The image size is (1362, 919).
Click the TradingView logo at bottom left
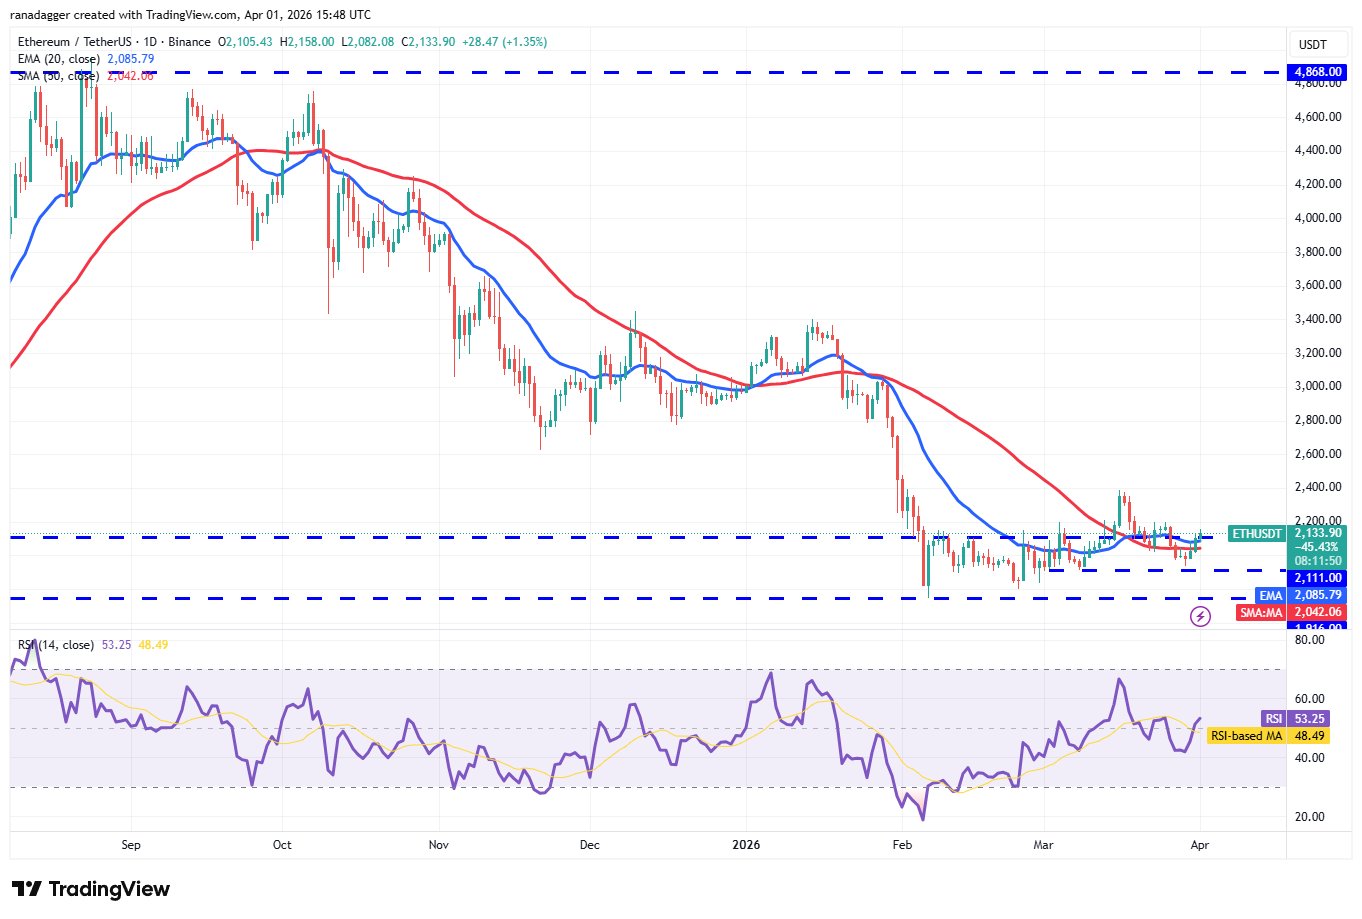(x=91, y=889)
